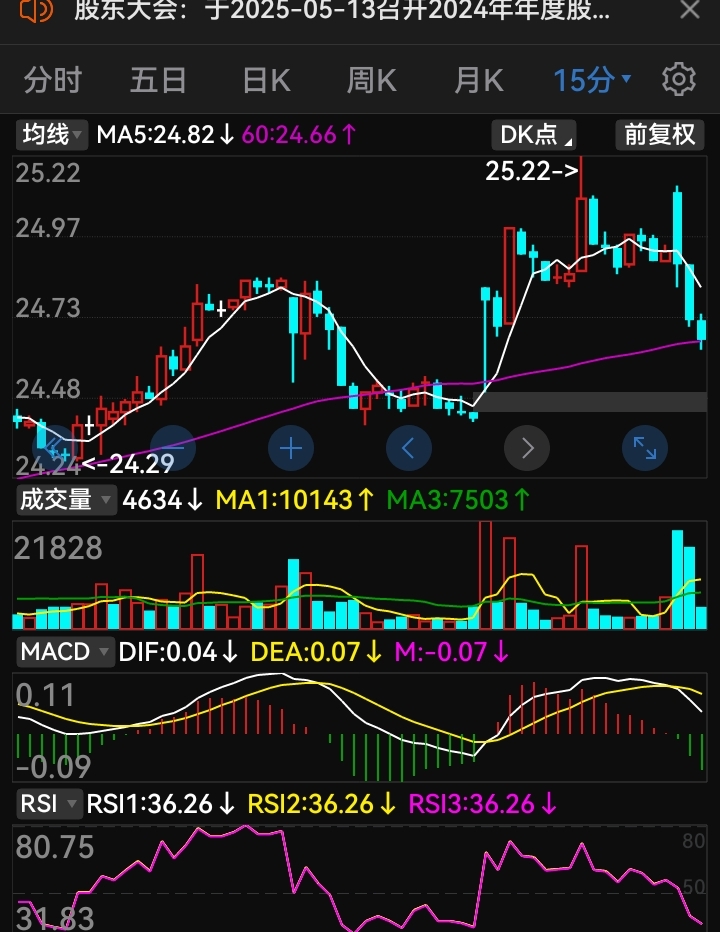Viewport: 720px width, 932px height.
Task: Click the 24.48 price axis label
Action: [48, 389]
